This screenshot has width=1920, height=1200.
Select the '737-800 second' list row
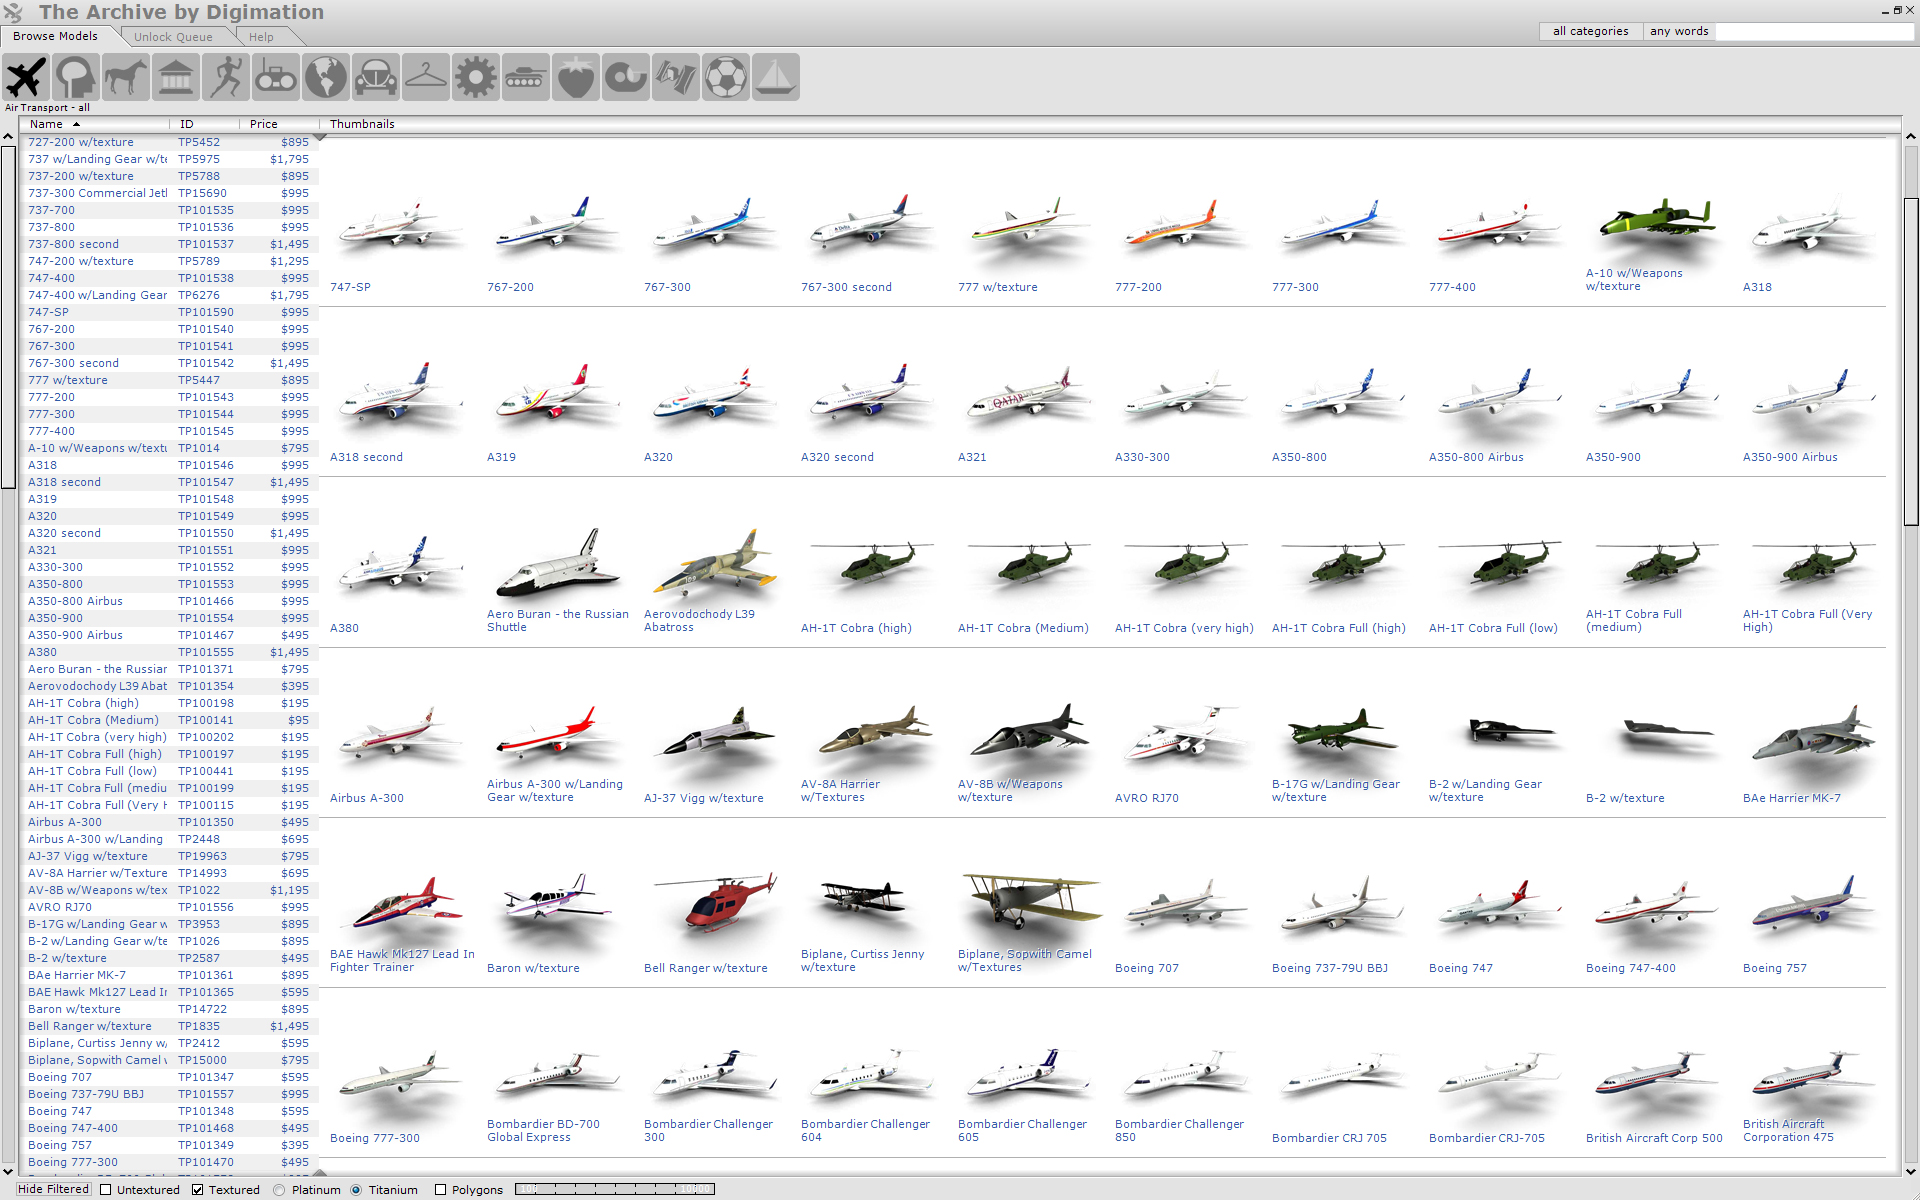pos(169,244)
